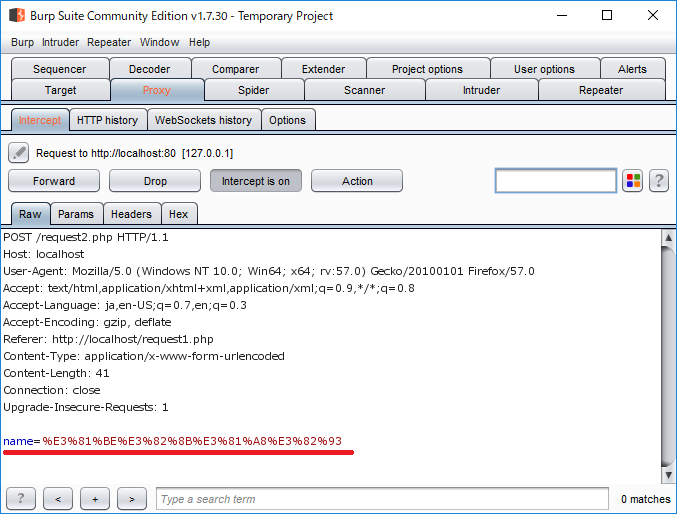677x514 pixels.
Task: Open the Repeater tool tab
Action: tap(601, 90)
